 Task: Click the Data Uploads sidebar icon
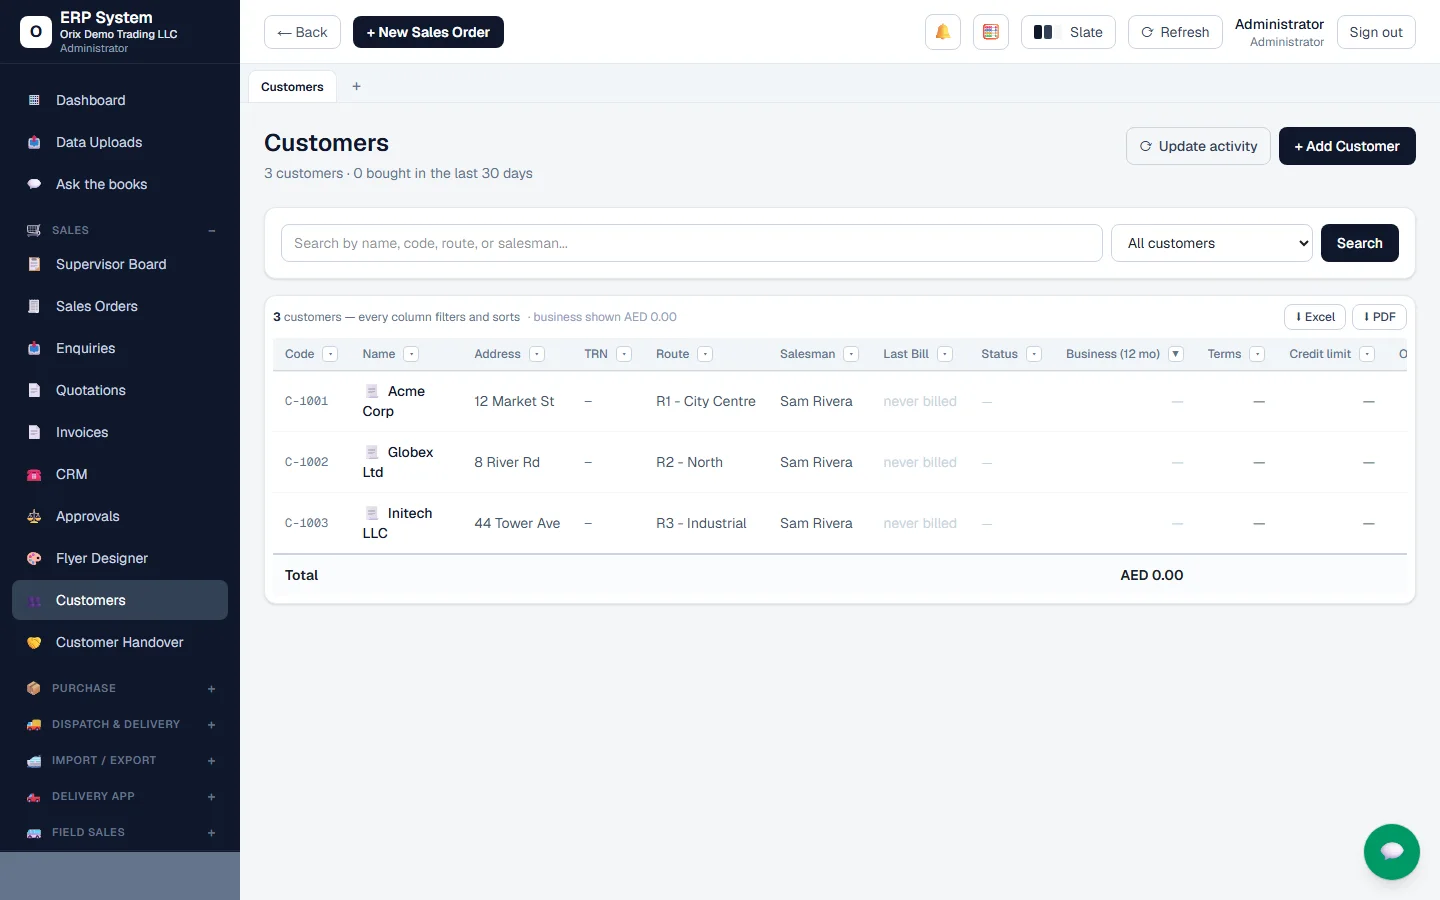coord(34,142)
